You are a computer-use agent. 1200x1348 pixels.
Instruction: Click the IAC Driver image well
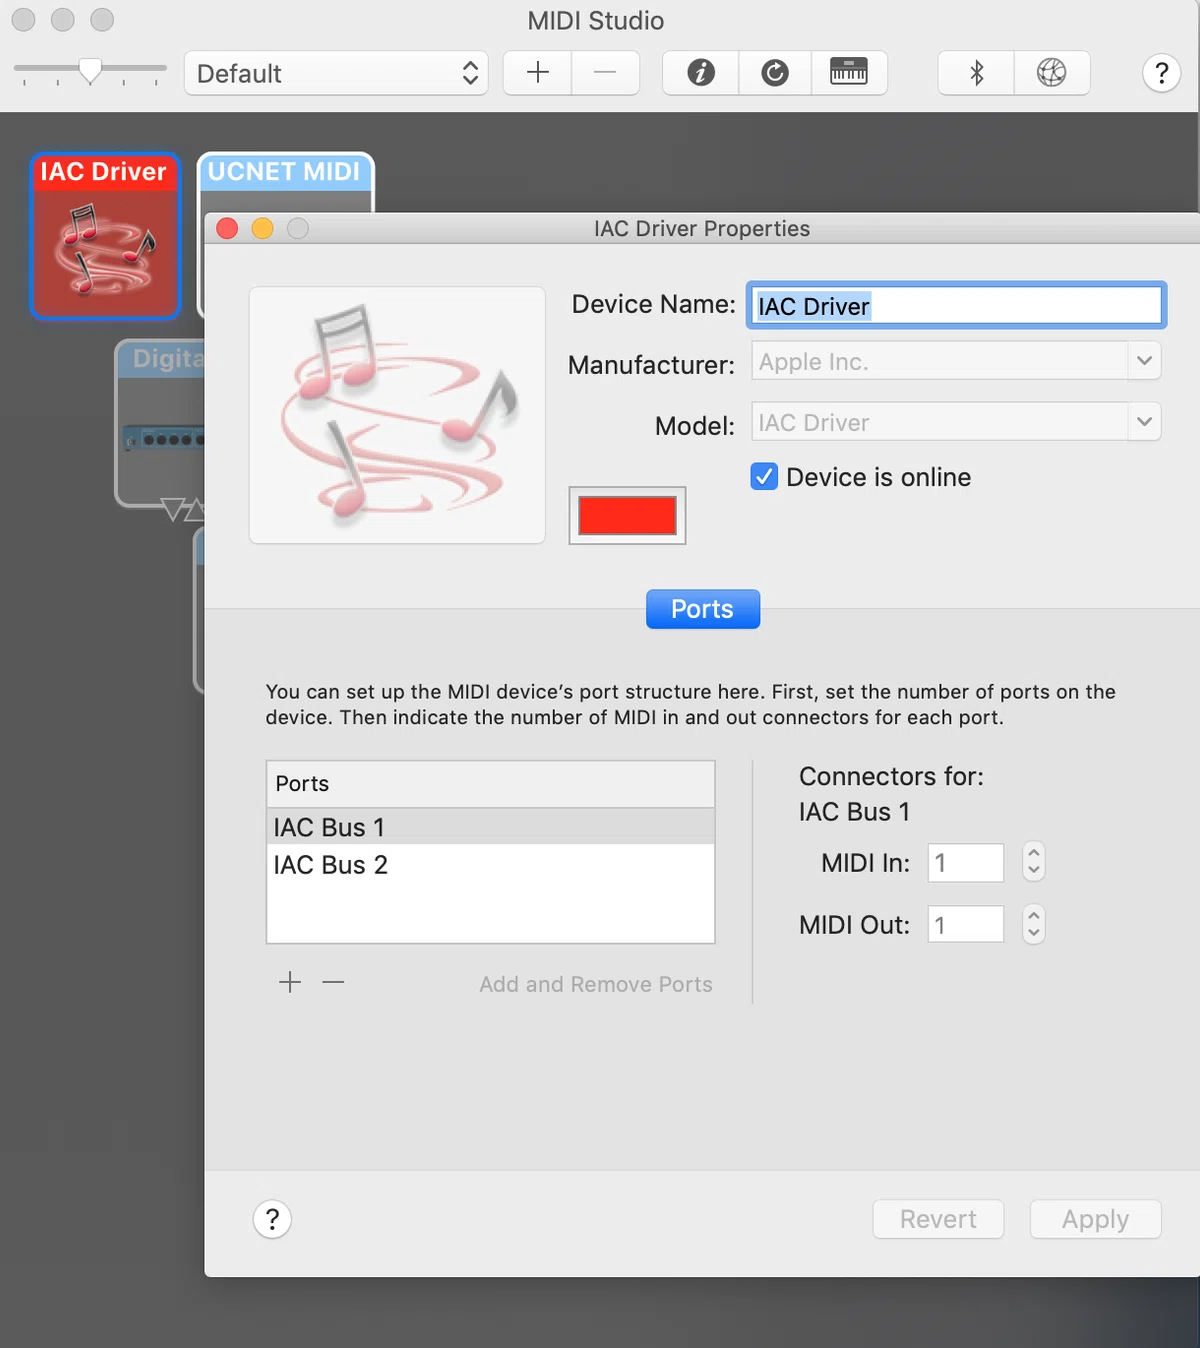397,415
